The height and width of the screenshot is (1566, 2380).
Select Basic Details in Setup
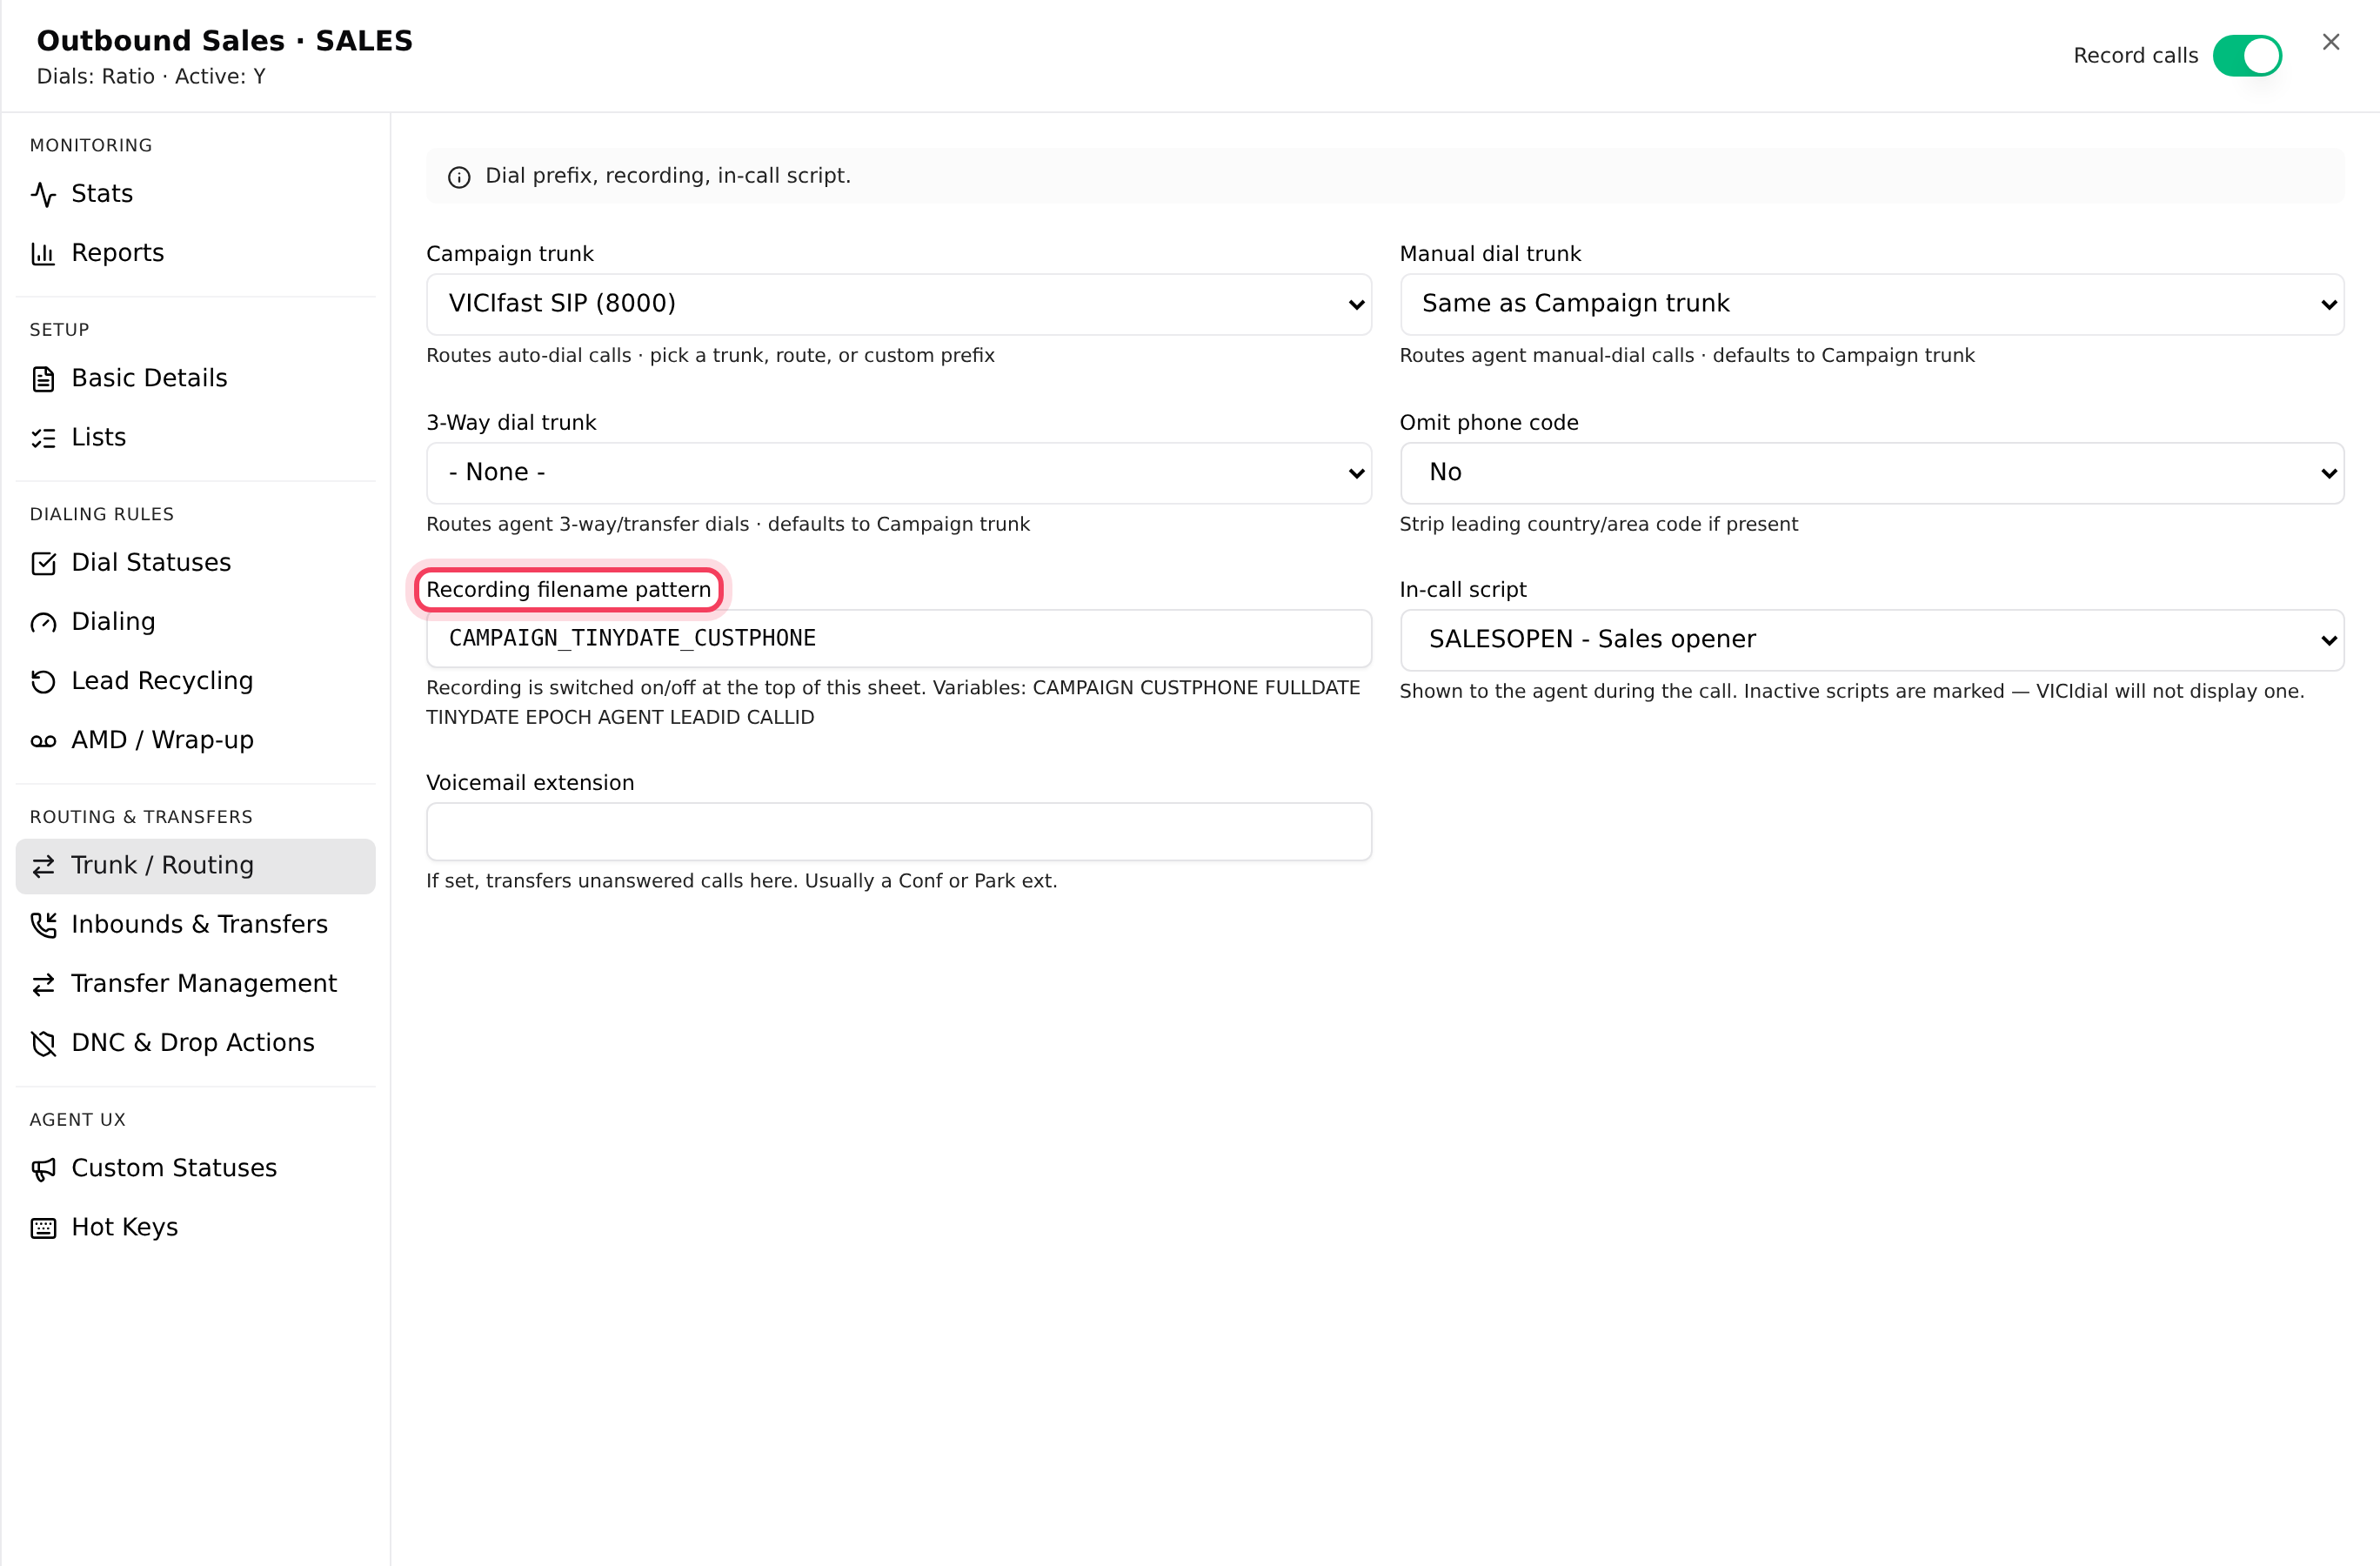click(x=195, y=379)
